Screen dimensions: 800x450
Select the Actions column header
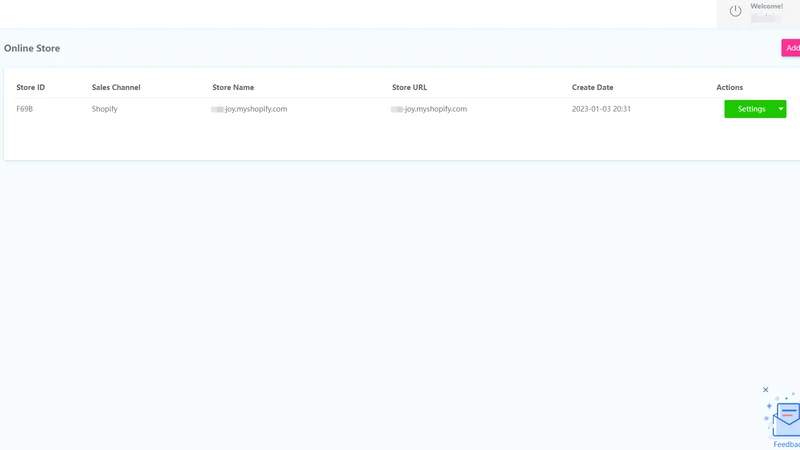click(730, 87)
